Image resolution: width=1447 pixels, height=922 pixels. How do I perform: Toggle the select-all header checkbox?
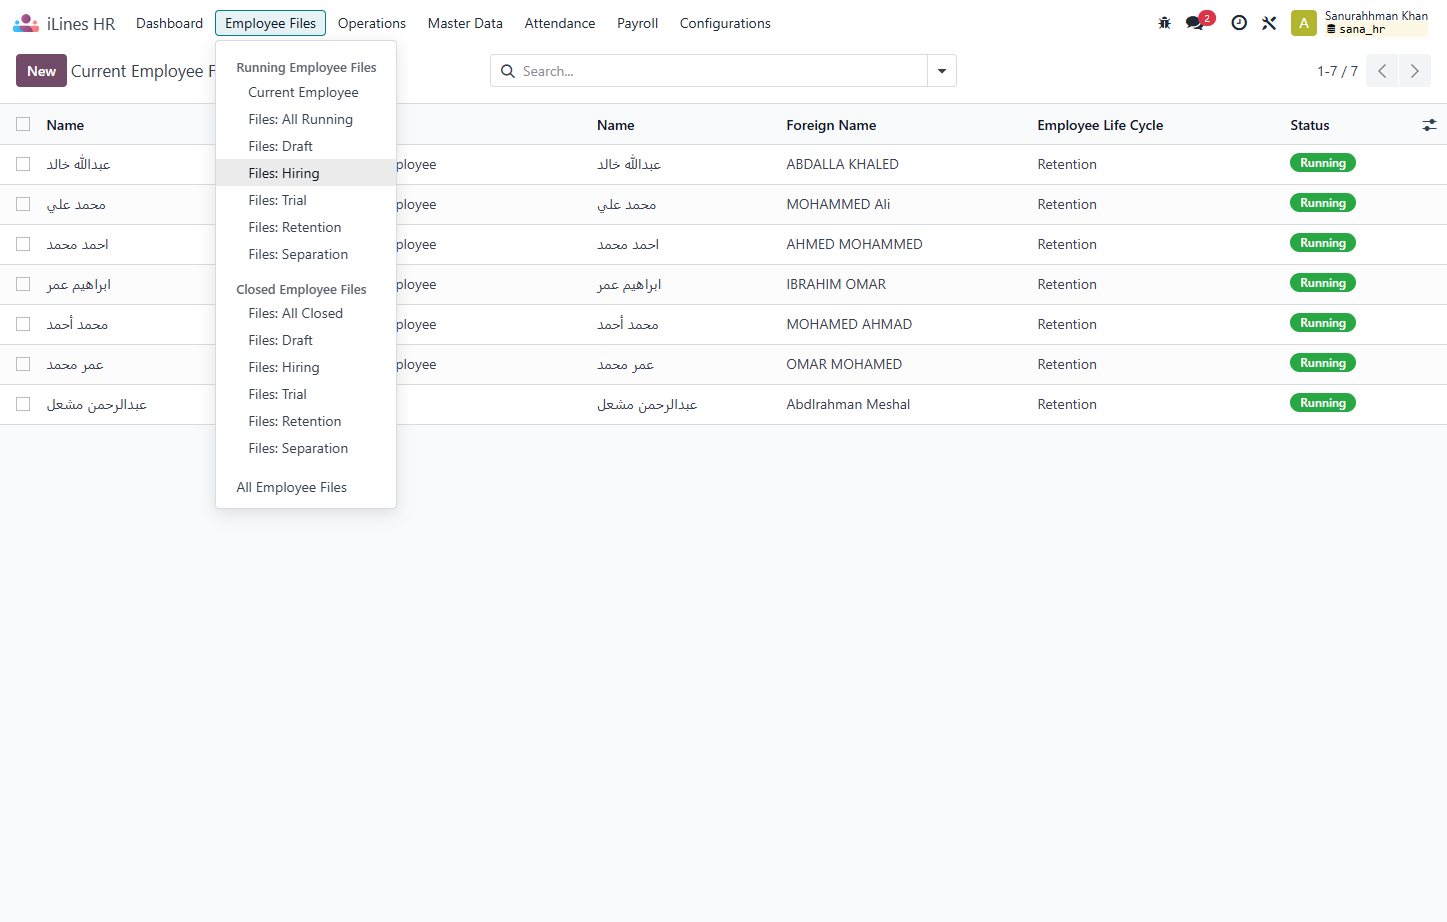23,124
